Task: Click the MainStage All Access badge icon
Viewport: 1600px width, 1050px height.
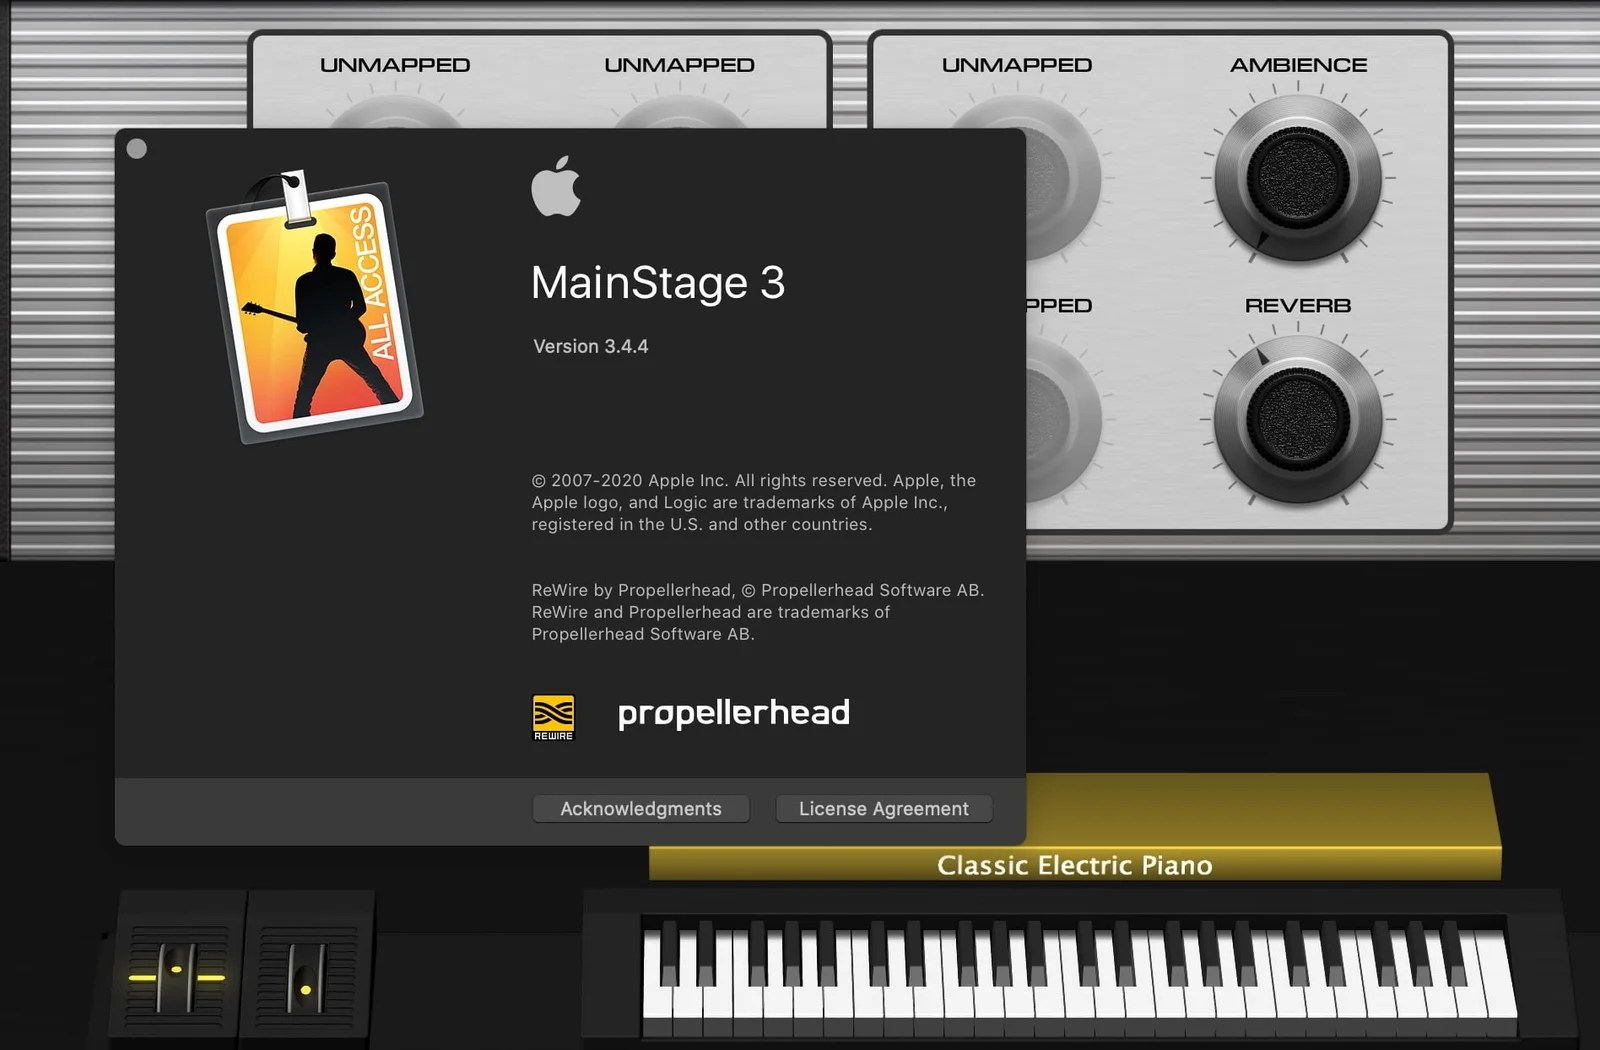Action: [x=314, y=306]
